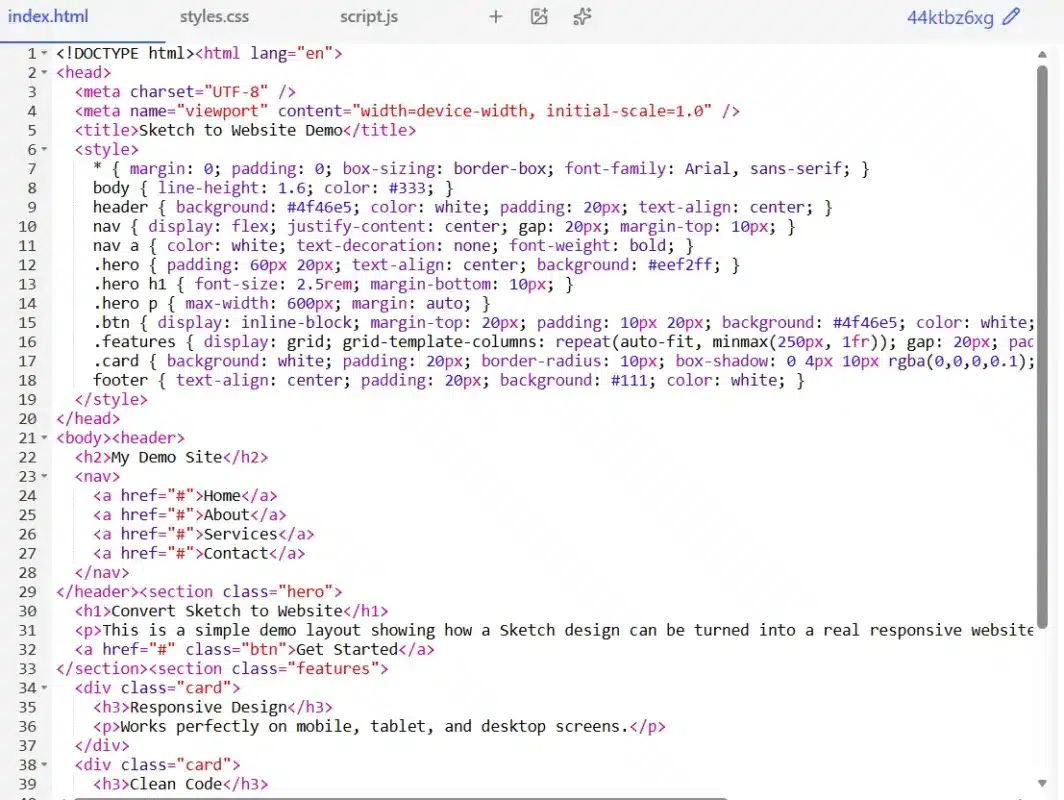Viewport: 1064px width, 800px height.
Task: Click the 'Services' link text on line 26
Action: [x=240, y=535]
